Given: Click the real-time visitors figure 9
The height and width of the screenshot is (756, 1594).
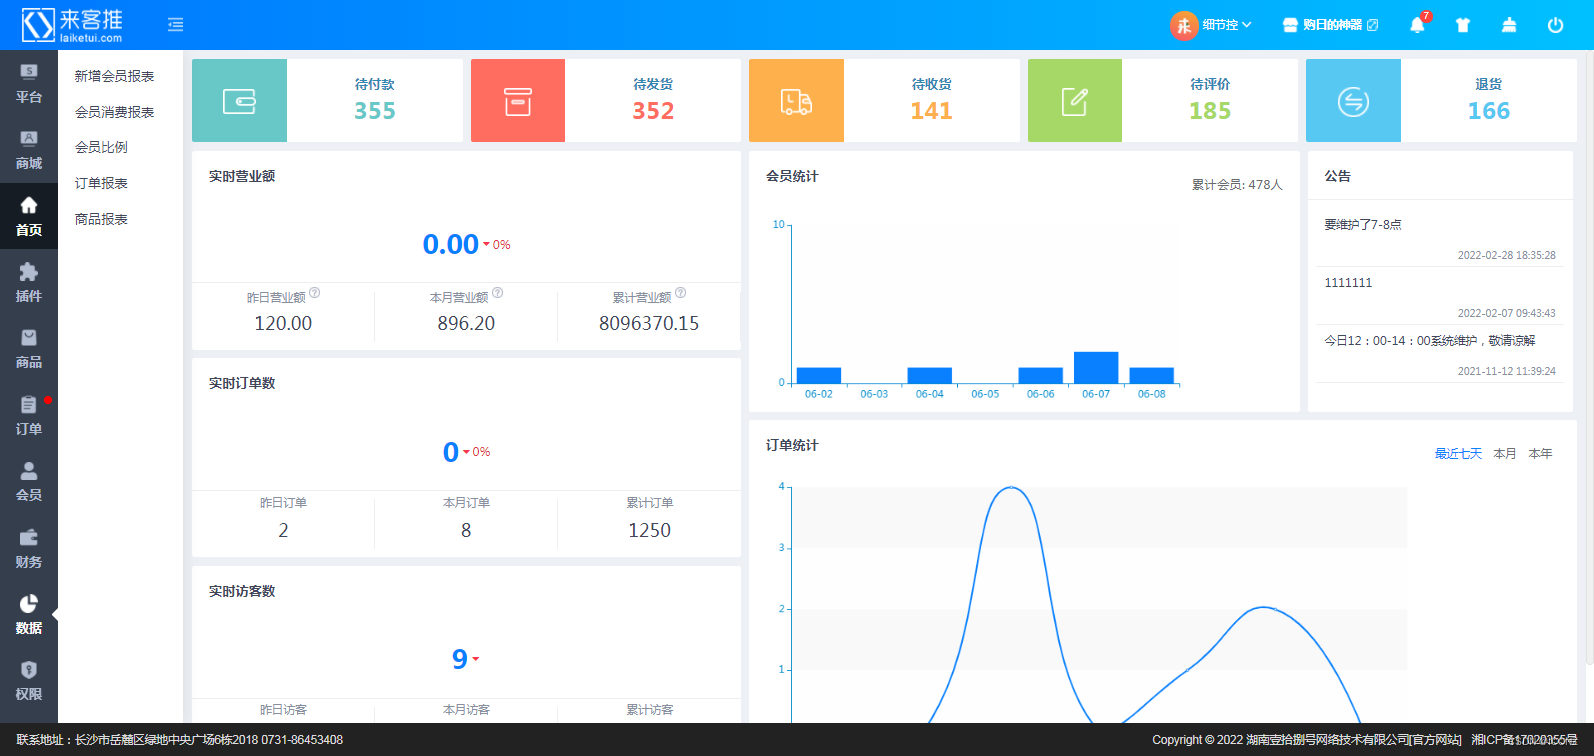Looking at the screenshot, I should (x=460, y=659).
